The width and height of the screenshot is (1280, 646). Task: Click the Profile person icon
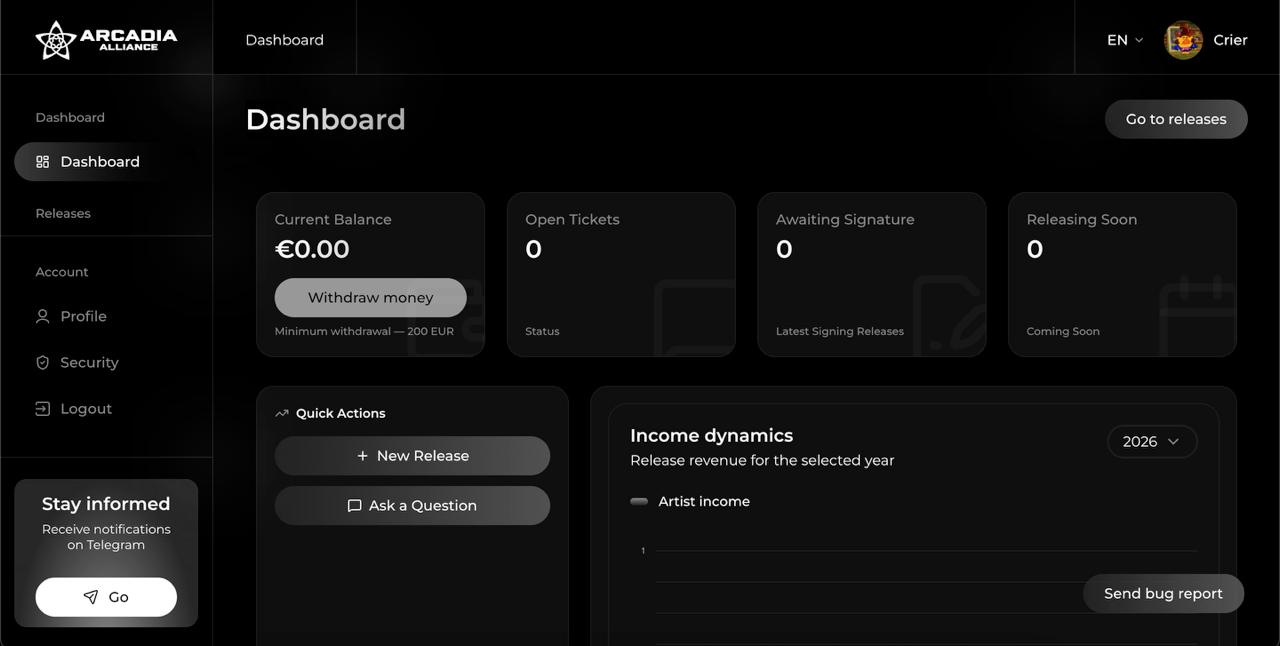point(42,316)
